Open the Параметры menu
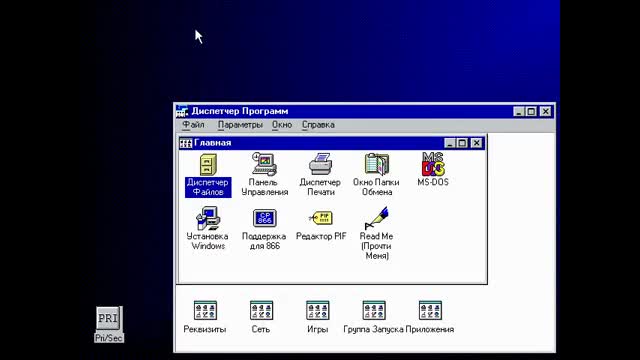640x360 pixels. [x=240, y=125]
